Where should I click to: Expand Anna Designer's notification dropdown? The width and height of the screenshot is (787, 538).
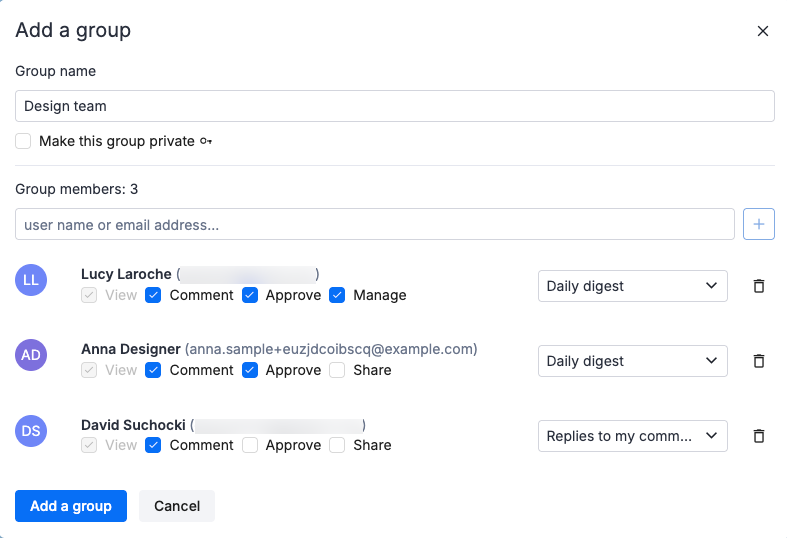tap(632, 361)
